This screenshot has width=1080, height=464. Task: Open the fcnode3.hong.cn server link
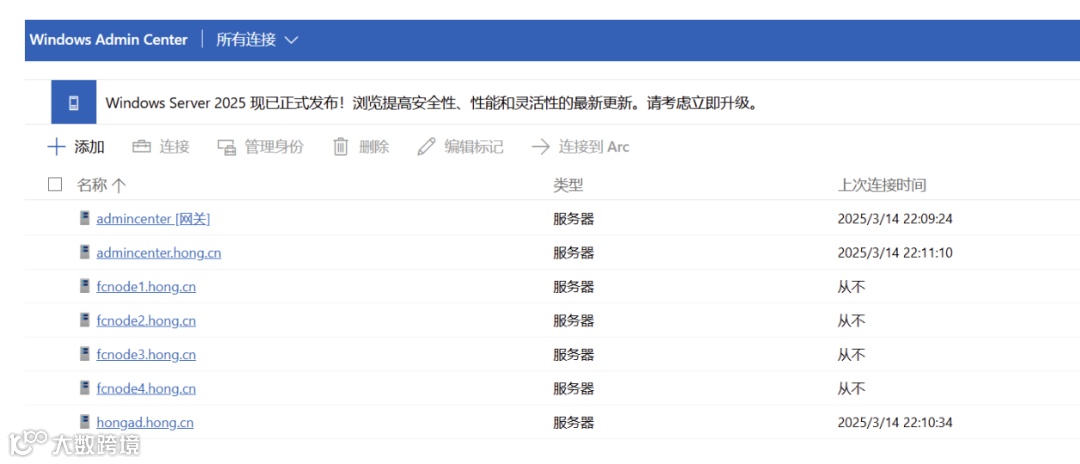pyautogui.click(x=146, y=355)
